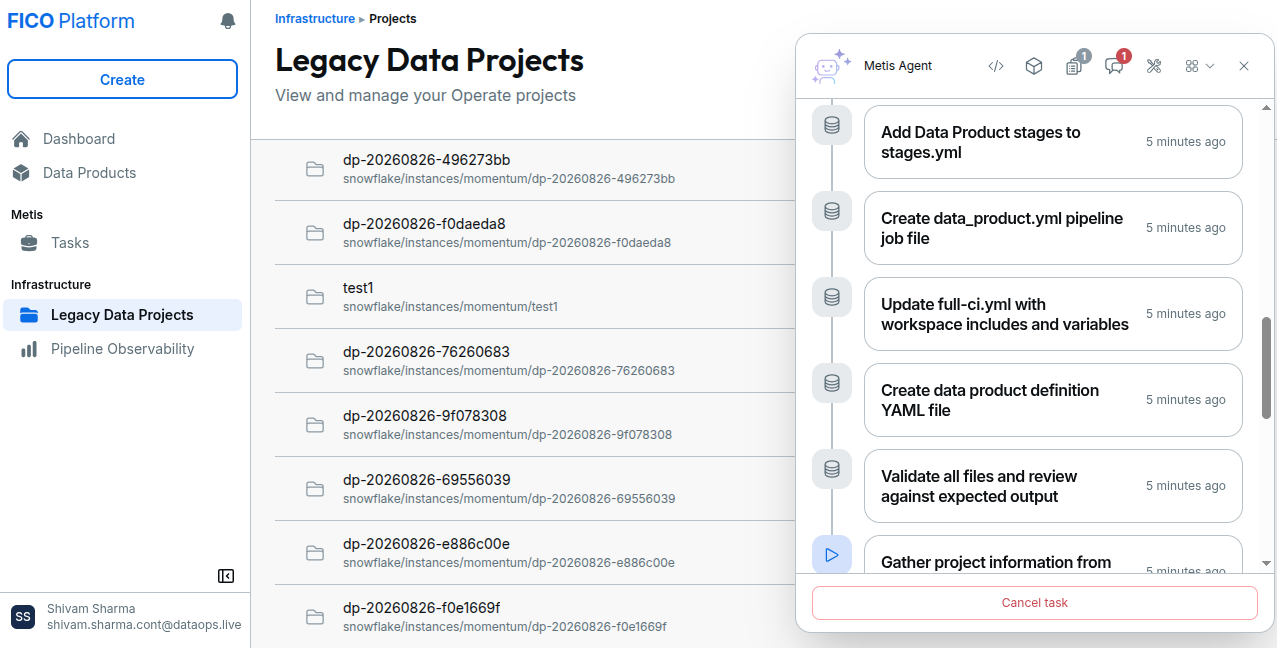Close the Metis Agent panel
This screenshot has height=648, width=1277.
click(1244, 66)
